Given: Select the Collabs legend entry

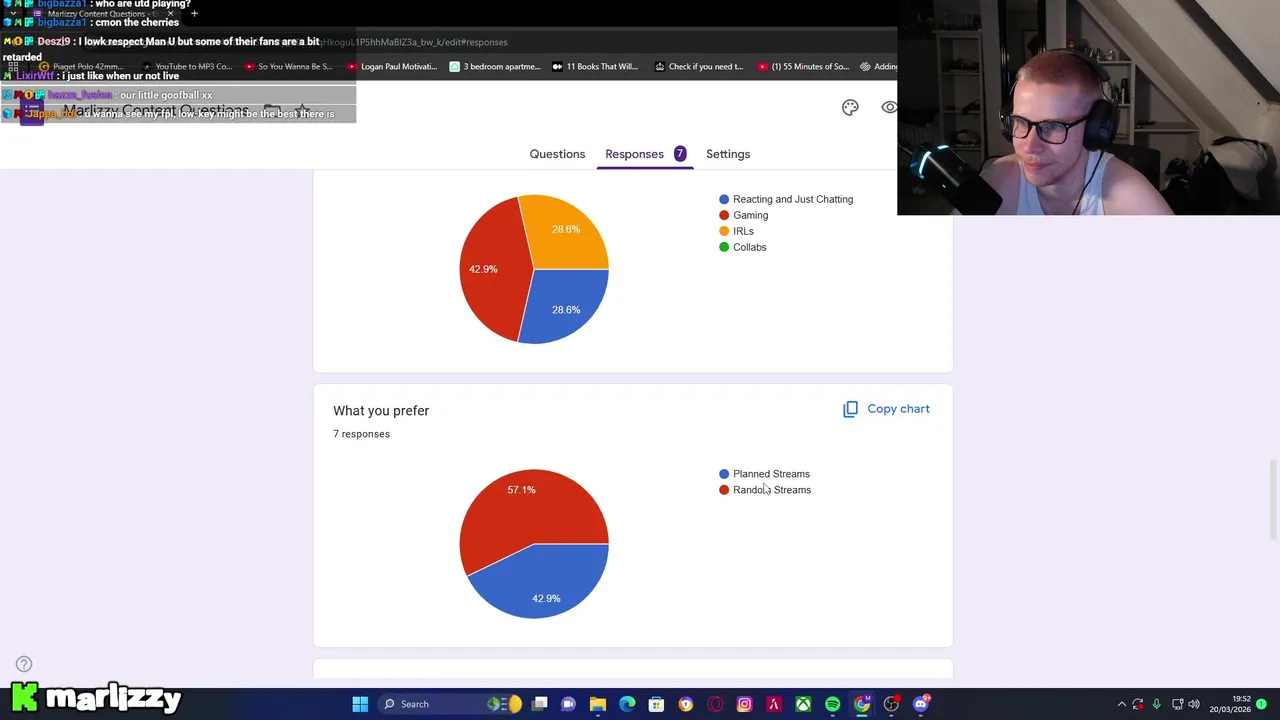Looking at the screenshot, I should (743, 247).
